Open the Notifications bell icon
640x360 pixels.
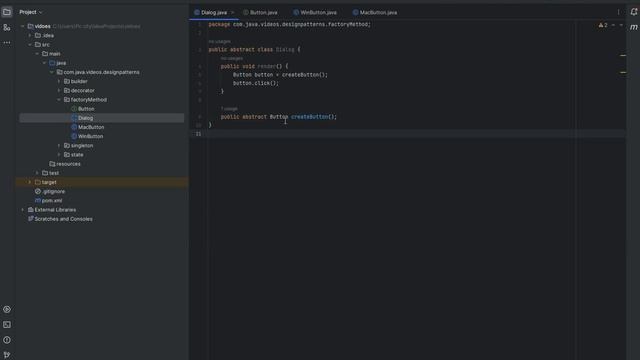point(633,12)
